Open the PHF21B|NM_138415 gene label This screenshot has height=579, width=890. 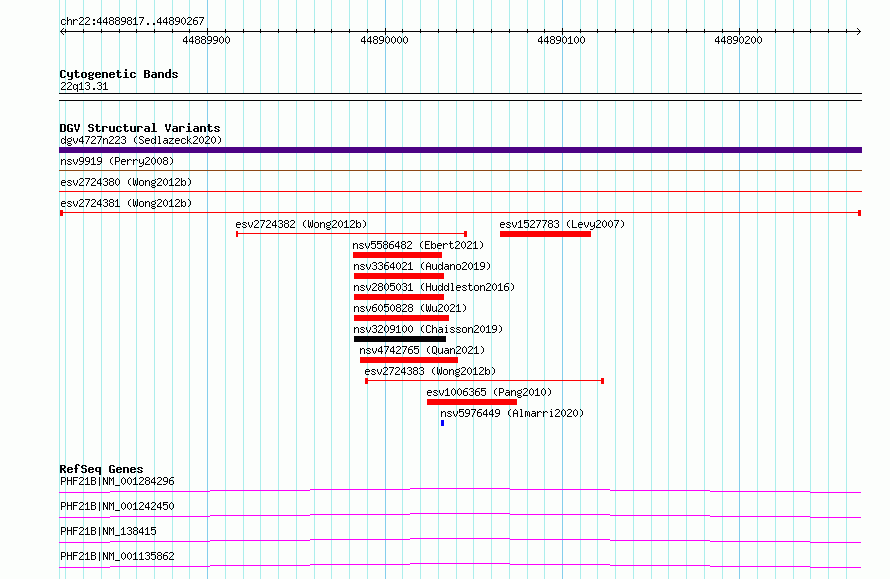tap(108, 531)
